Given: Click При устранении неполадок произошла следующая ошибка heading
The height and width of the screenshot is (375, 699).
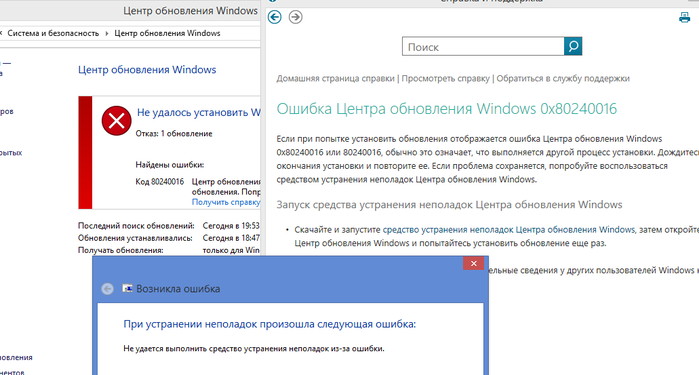Looking at the screenshot, I should [x=270, y=324].
